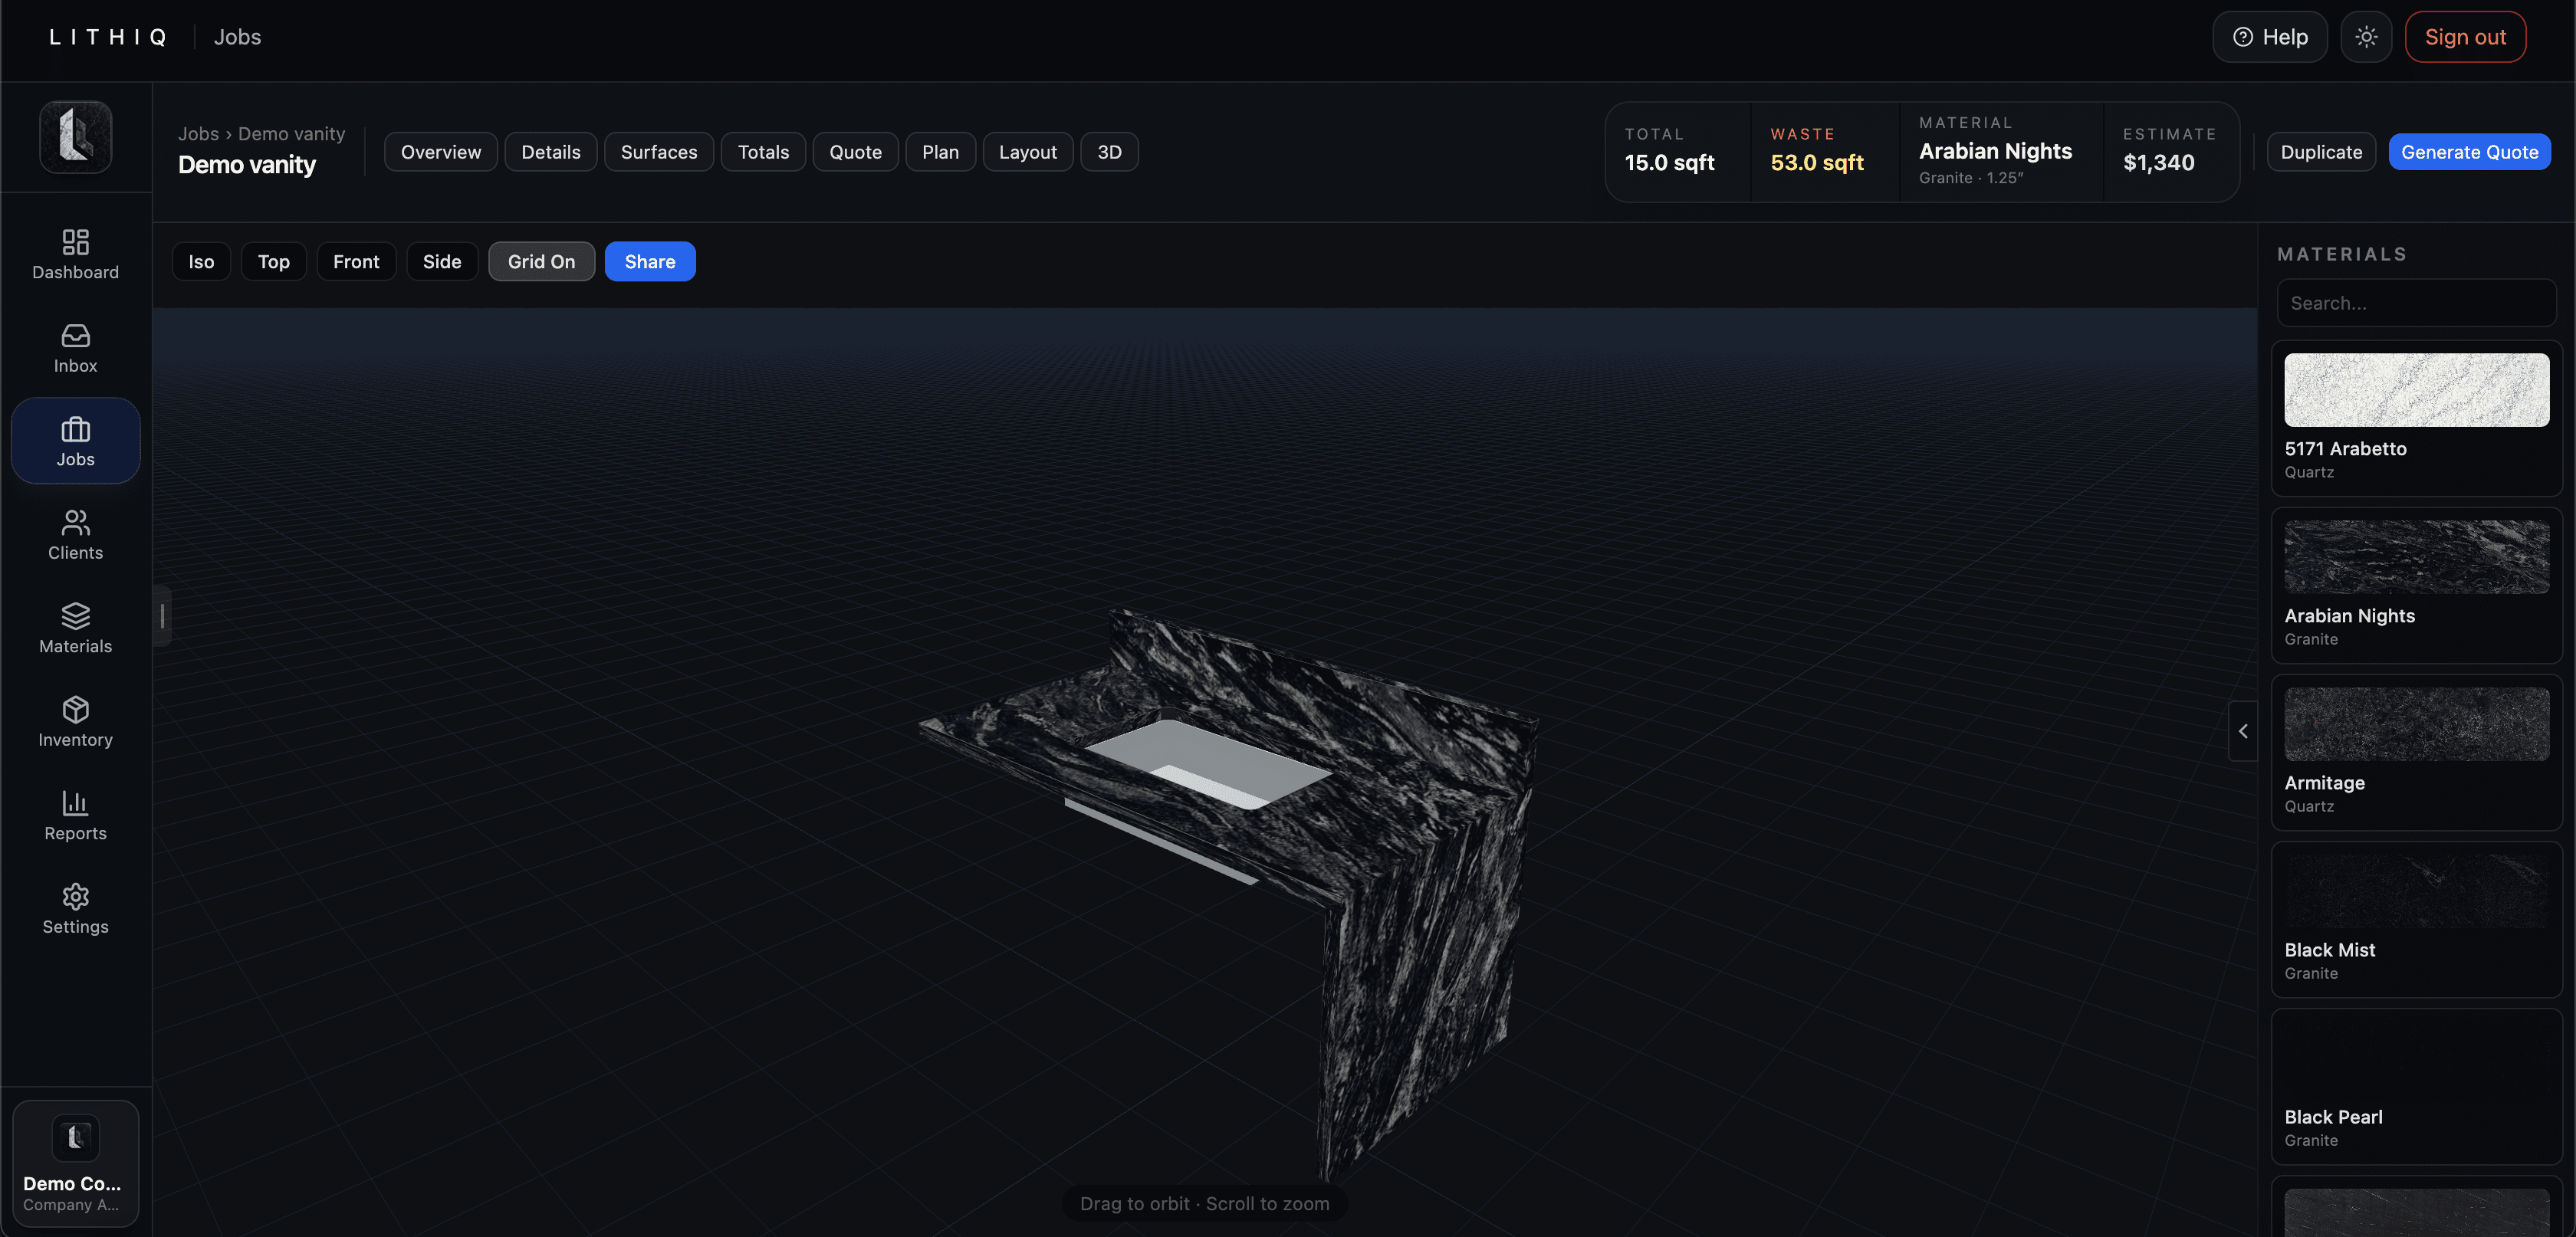Pick the Black Mist granite swatch
This screenshot has height=1237, width=2576.
[2416, 891]
